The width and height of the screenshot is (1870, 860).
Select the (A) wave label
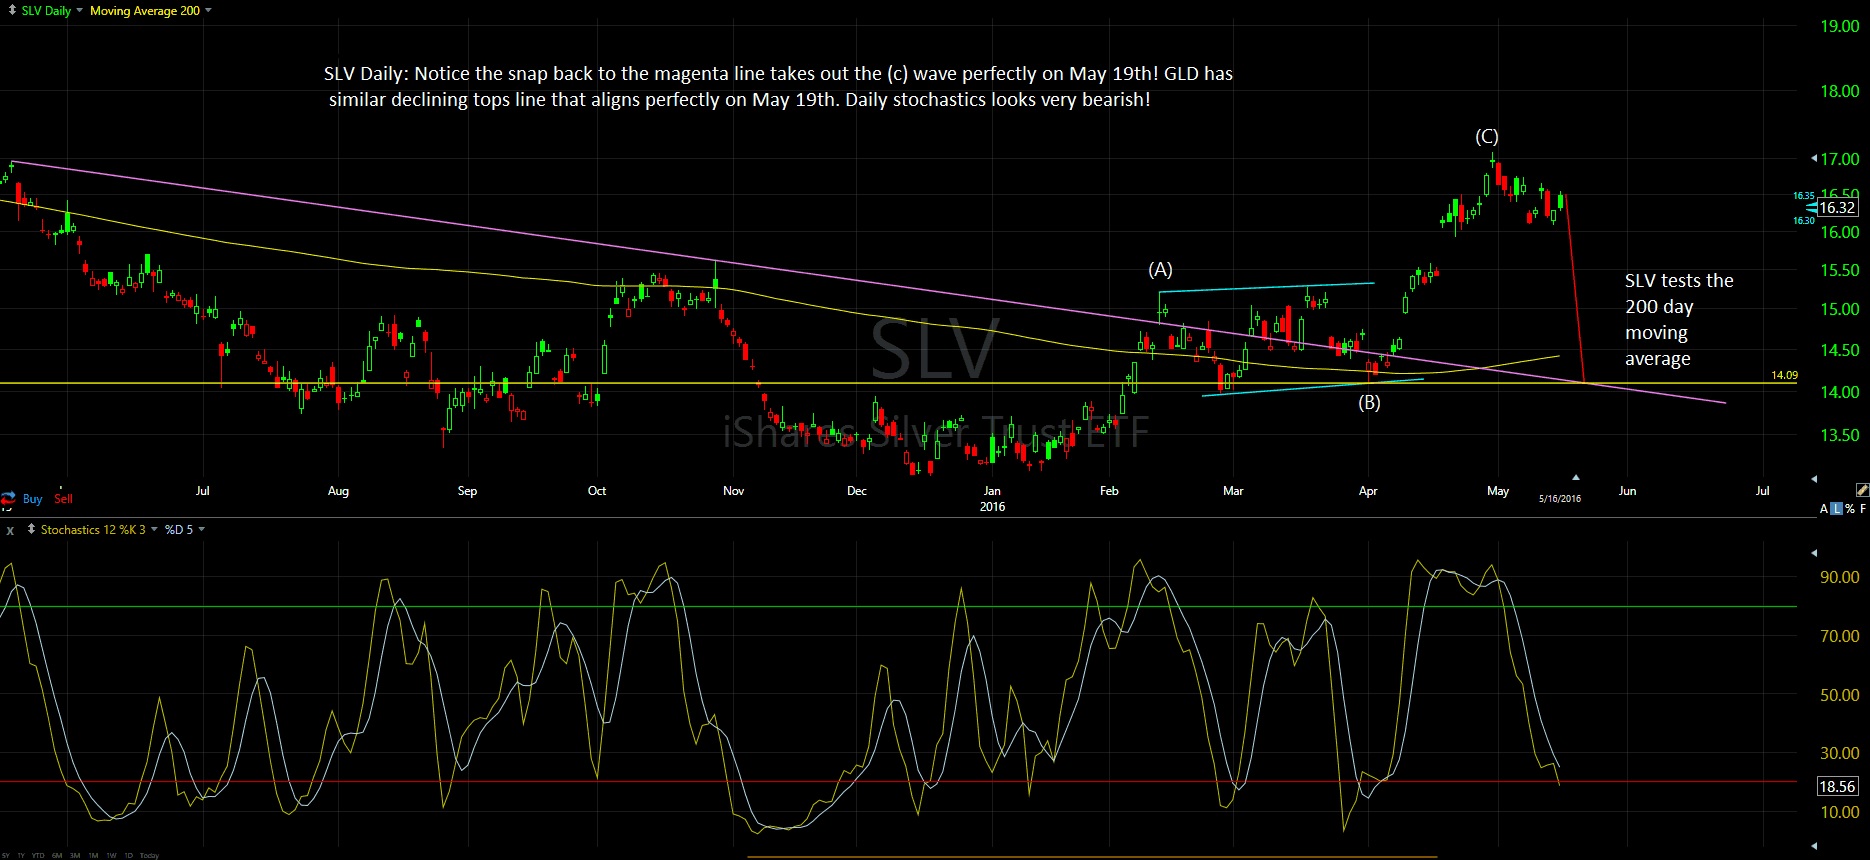(x=1160, y=269)
